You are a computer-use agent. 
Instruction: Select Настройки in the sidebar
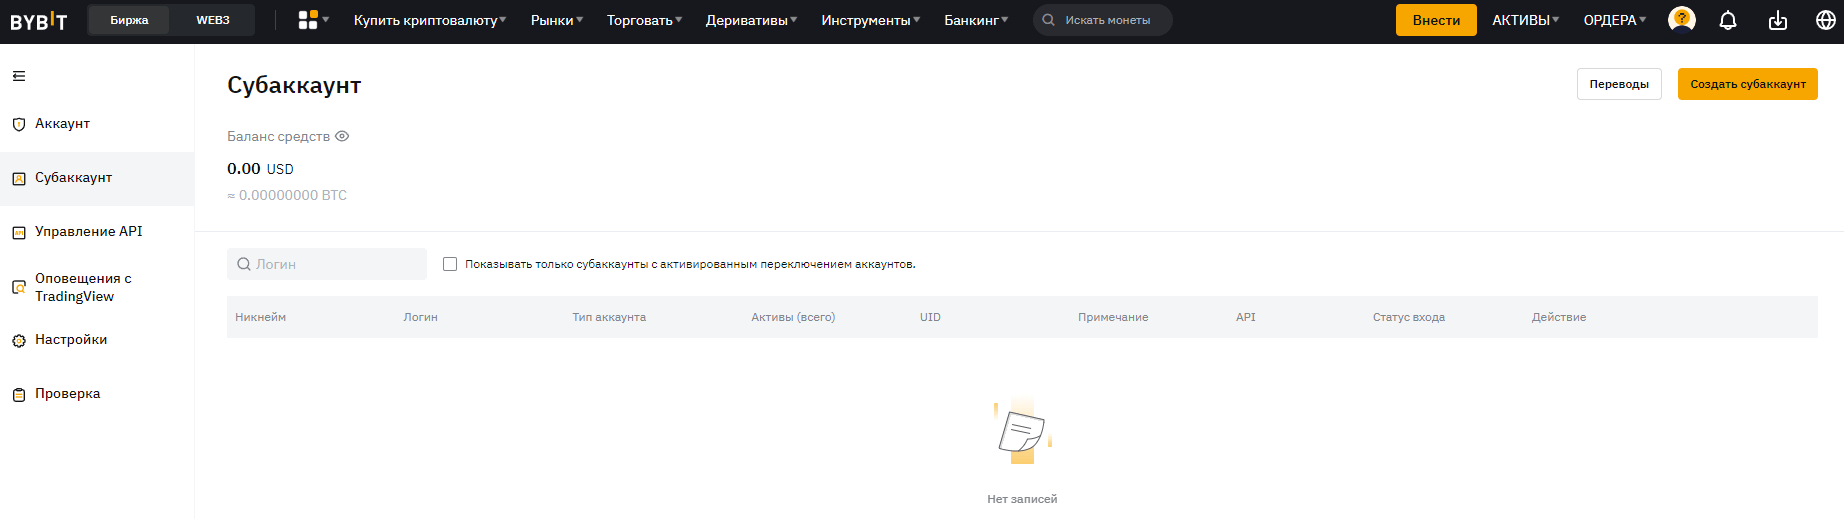[x=71, y=340]
